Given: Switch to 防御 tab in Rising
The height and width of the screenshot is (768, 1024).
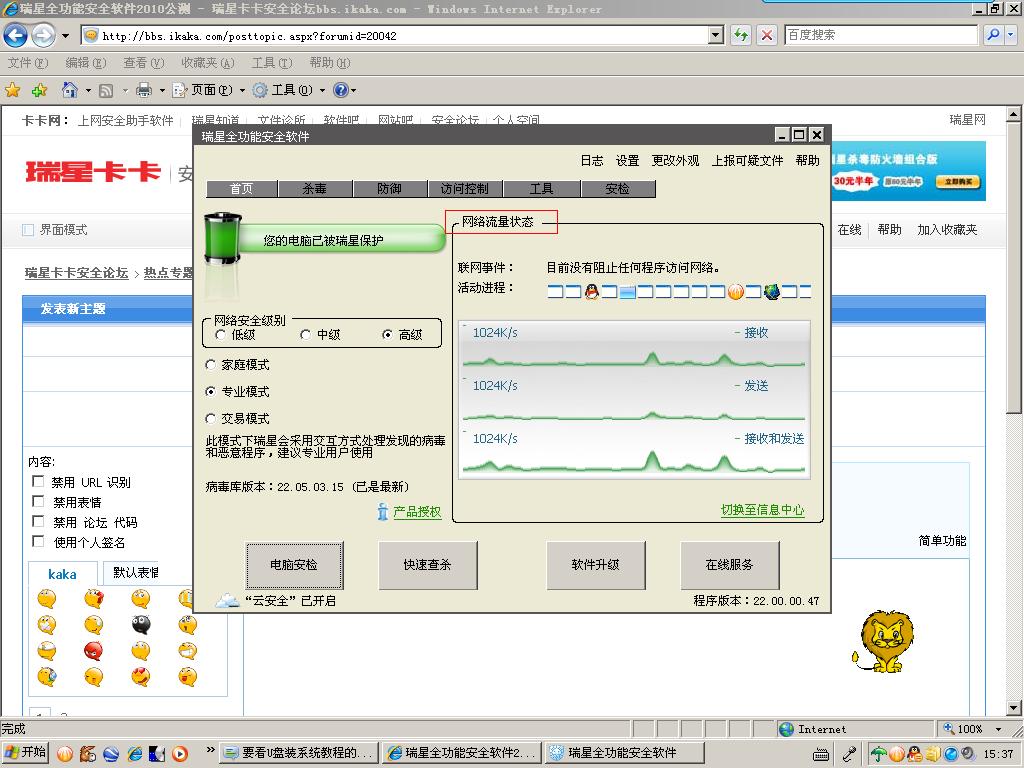Looking at the screenshot, I should click(389, 189).
